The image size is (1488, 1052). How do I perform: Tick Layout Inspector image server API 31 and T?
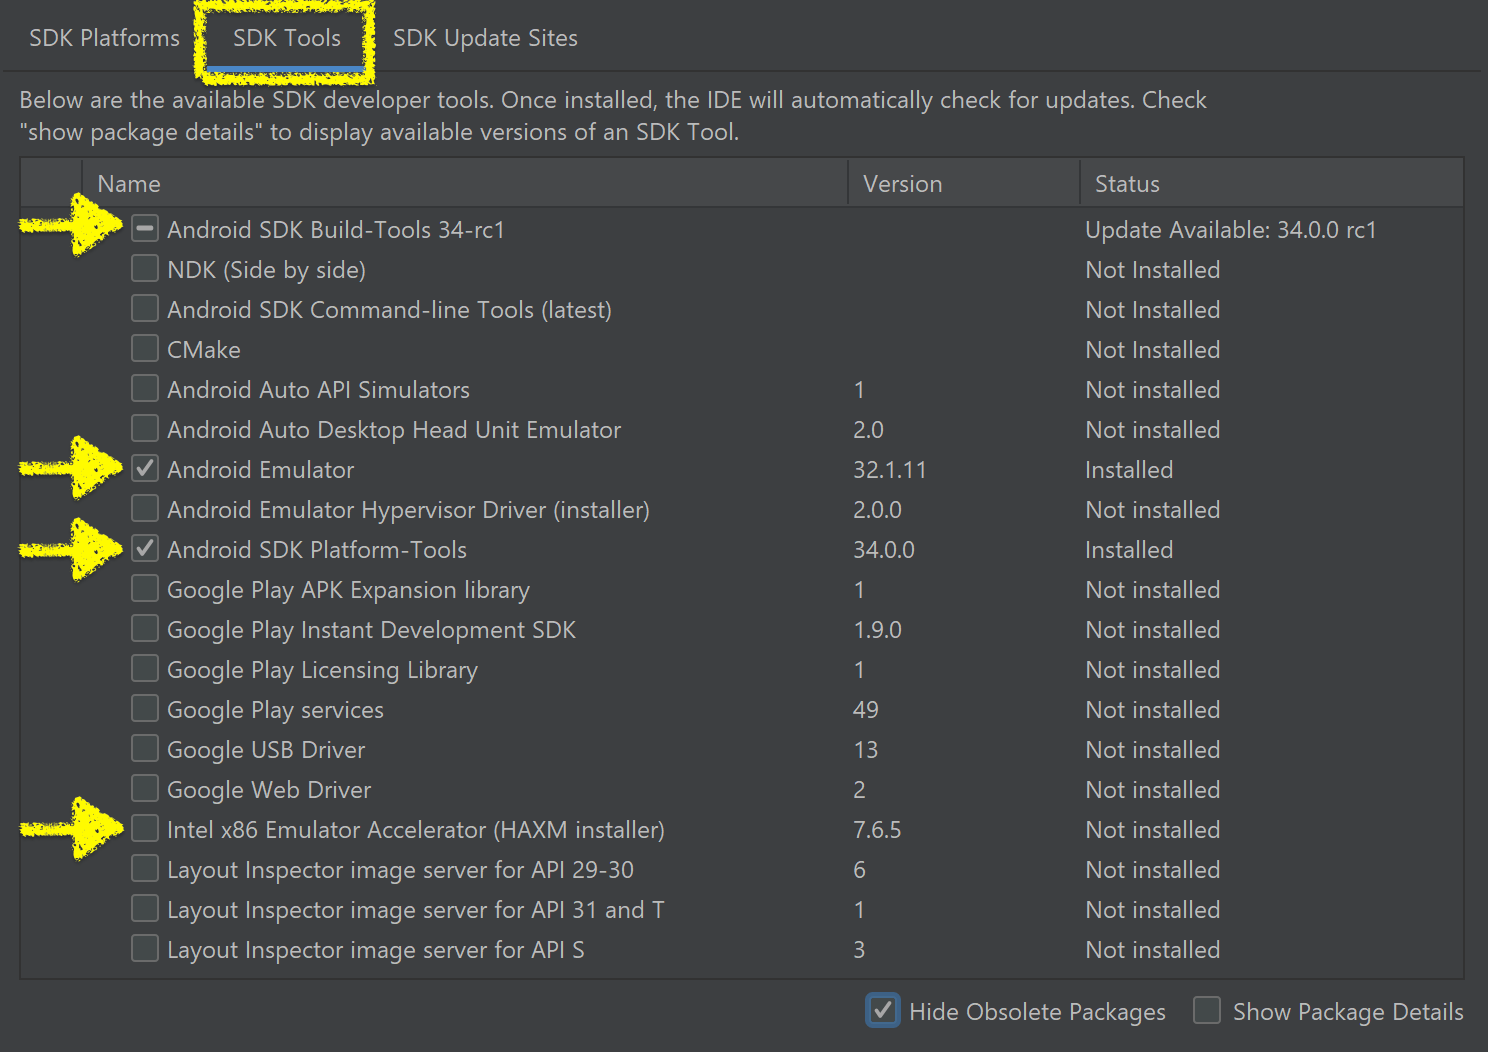pyautogui.click(x=145, y=909)
